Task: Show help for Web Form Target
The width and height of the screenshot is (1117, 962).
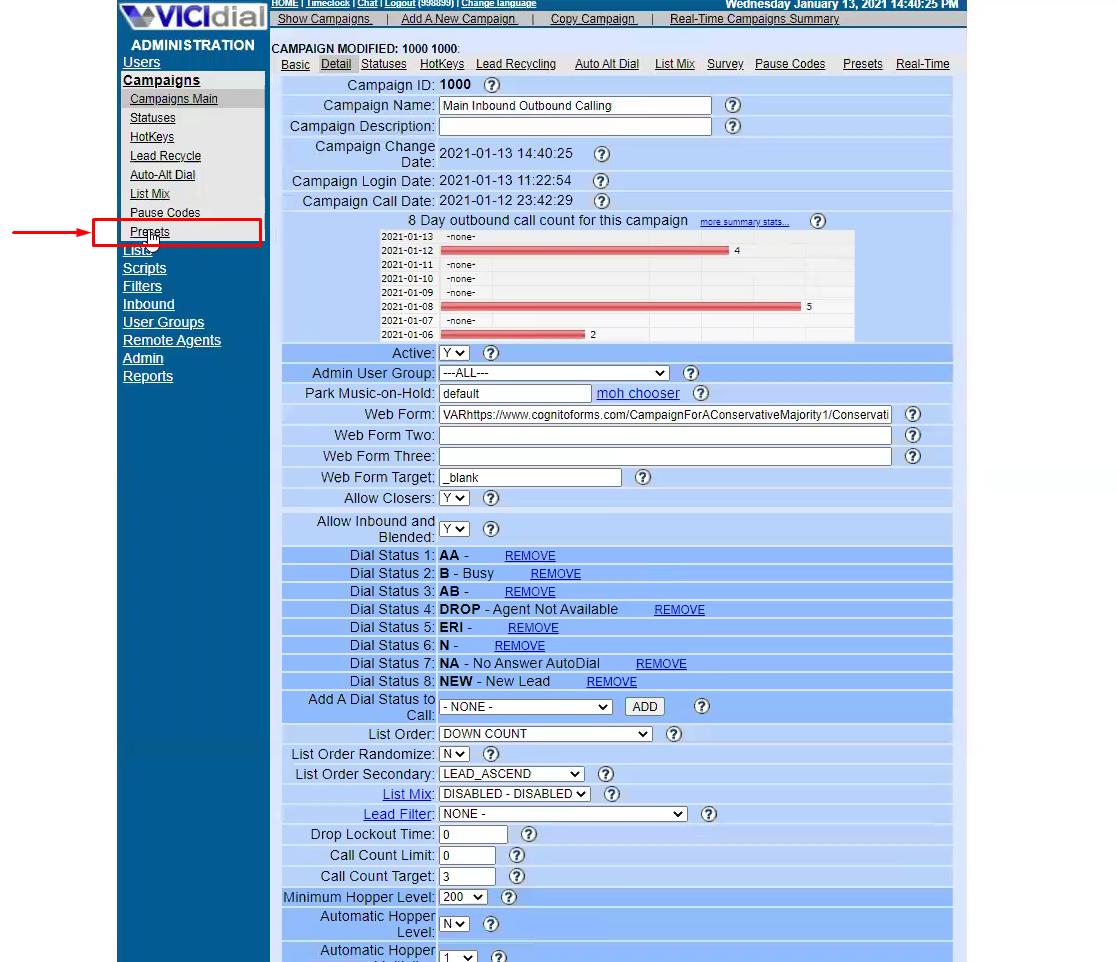Action: tap(643, 477)
